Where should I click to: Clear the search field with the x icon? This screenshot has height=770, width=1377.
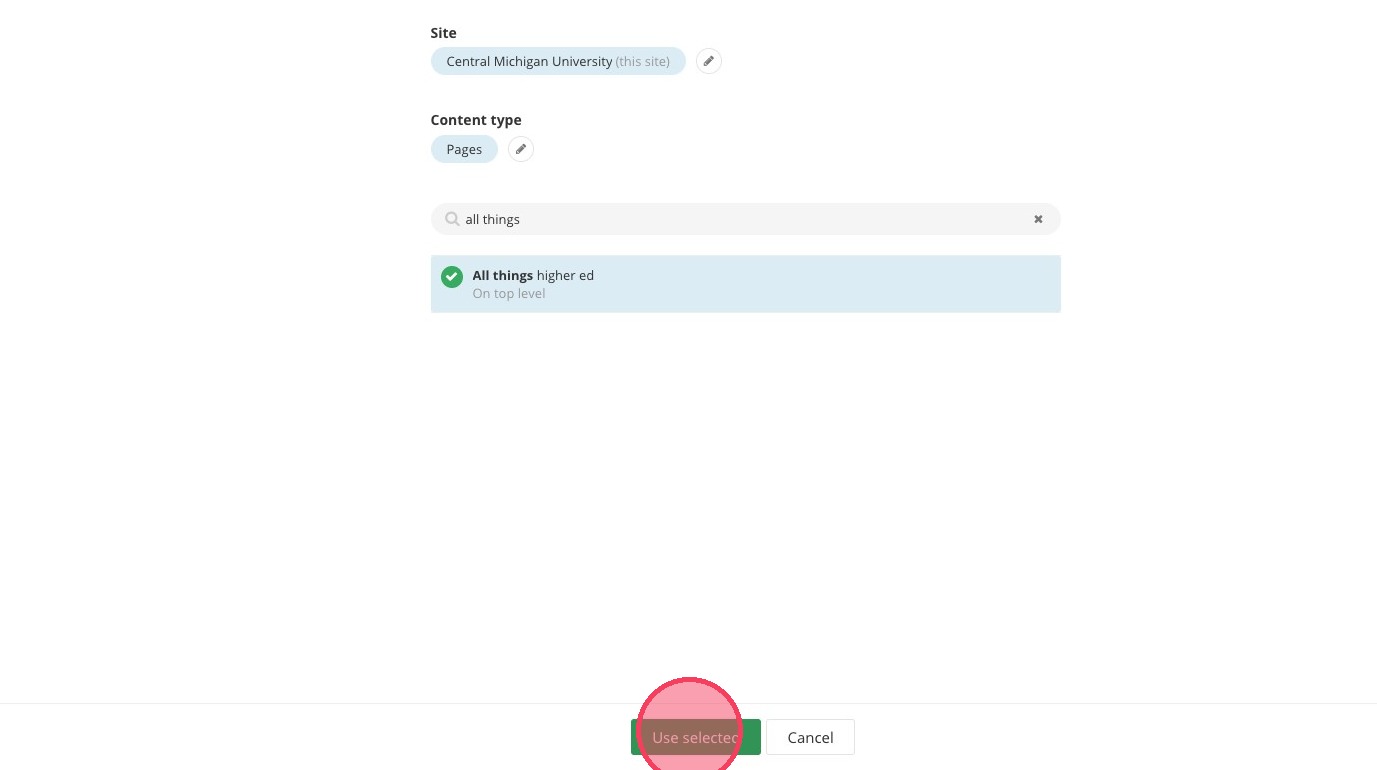(1038, 219)
